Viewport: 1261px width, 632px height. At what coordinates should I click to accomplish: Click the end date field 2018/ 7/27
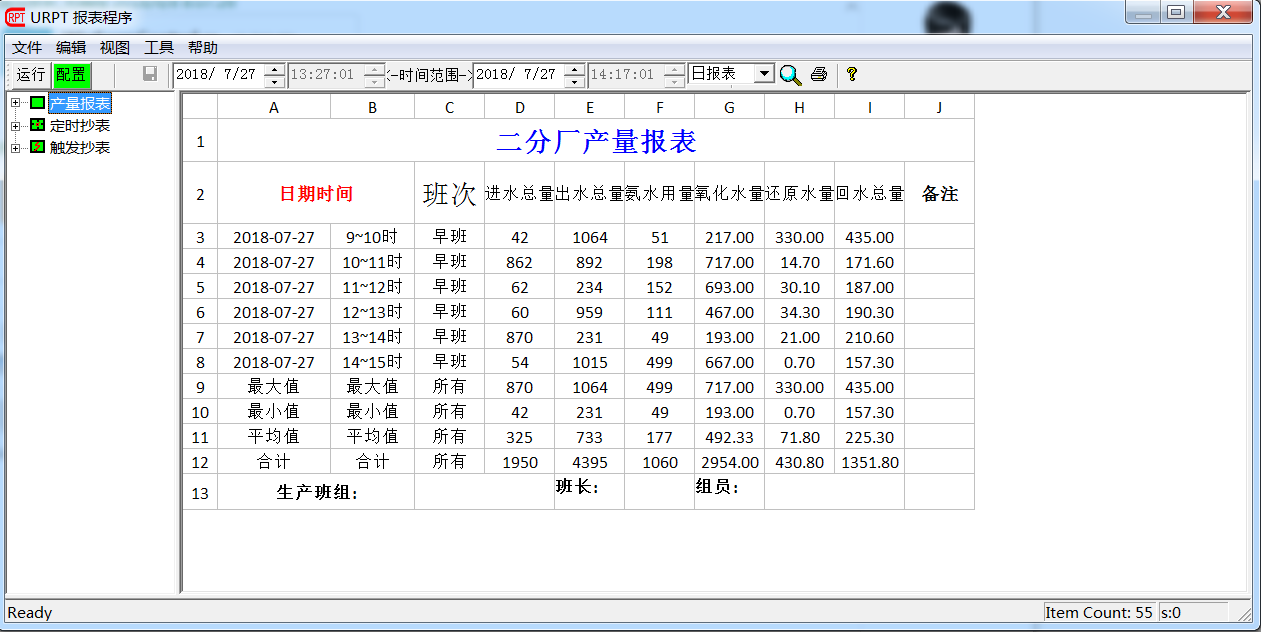[x=517, y=74]
